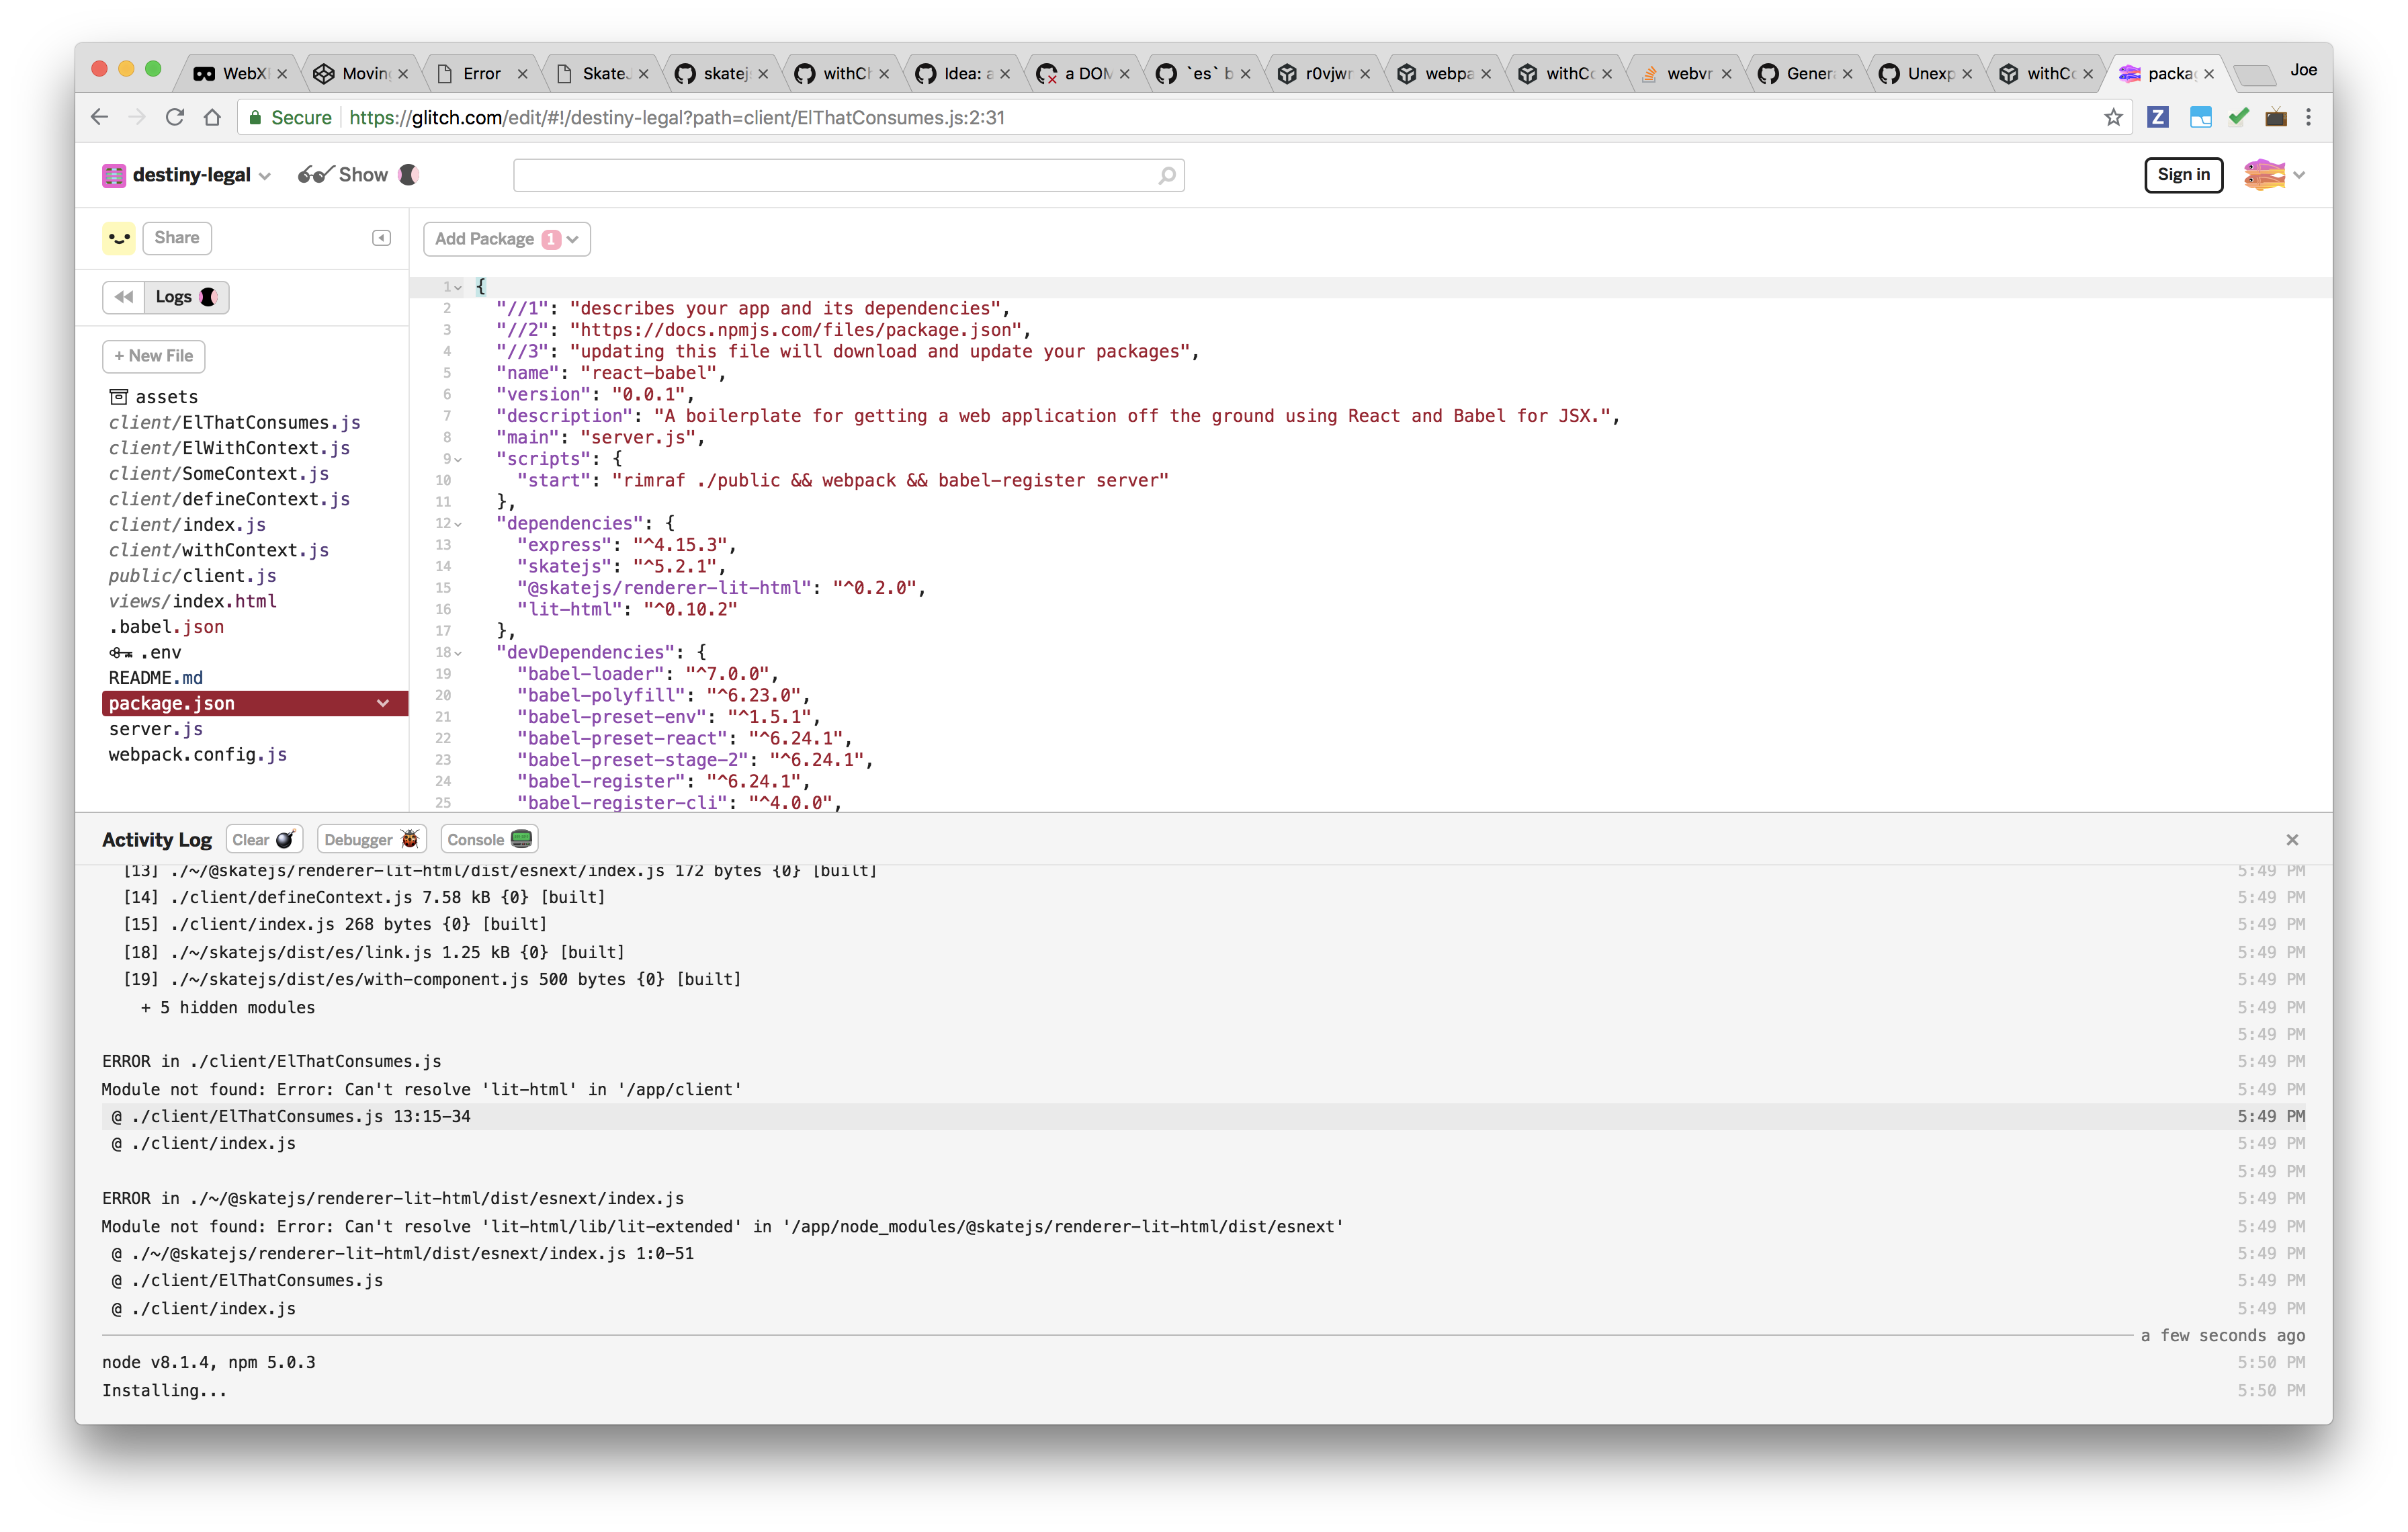Open destiny-legal project dropdown
Viewport: 2408px width, 1532px height.
[265, 176]
